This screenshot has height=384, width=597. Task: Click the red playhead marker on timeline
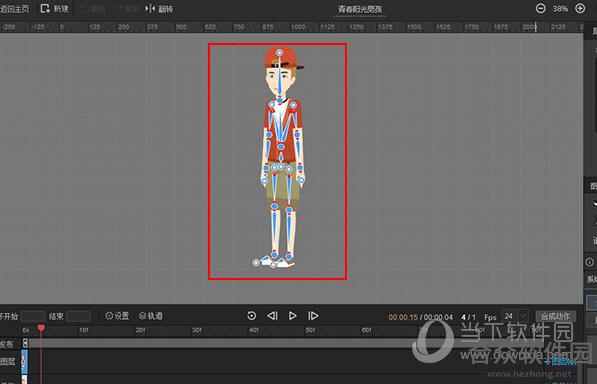click(x=41, y=328)
